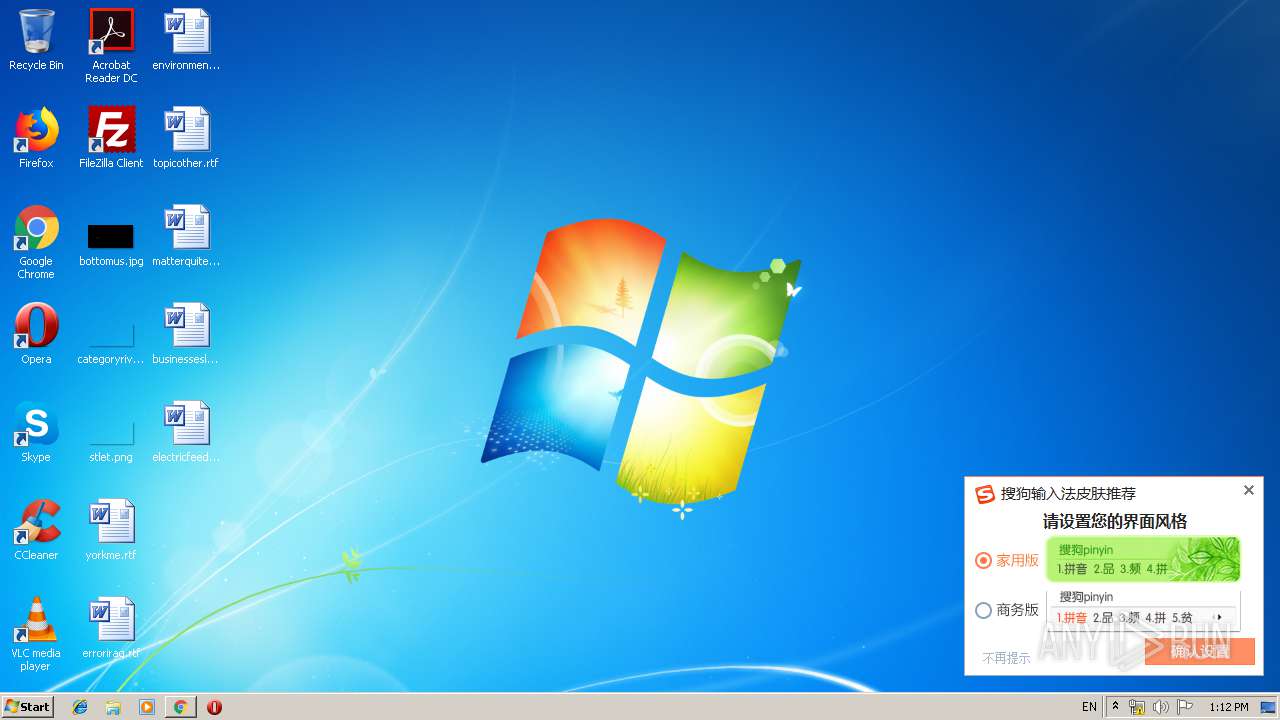Click the EN language indicator

(x=1089, y=707)
